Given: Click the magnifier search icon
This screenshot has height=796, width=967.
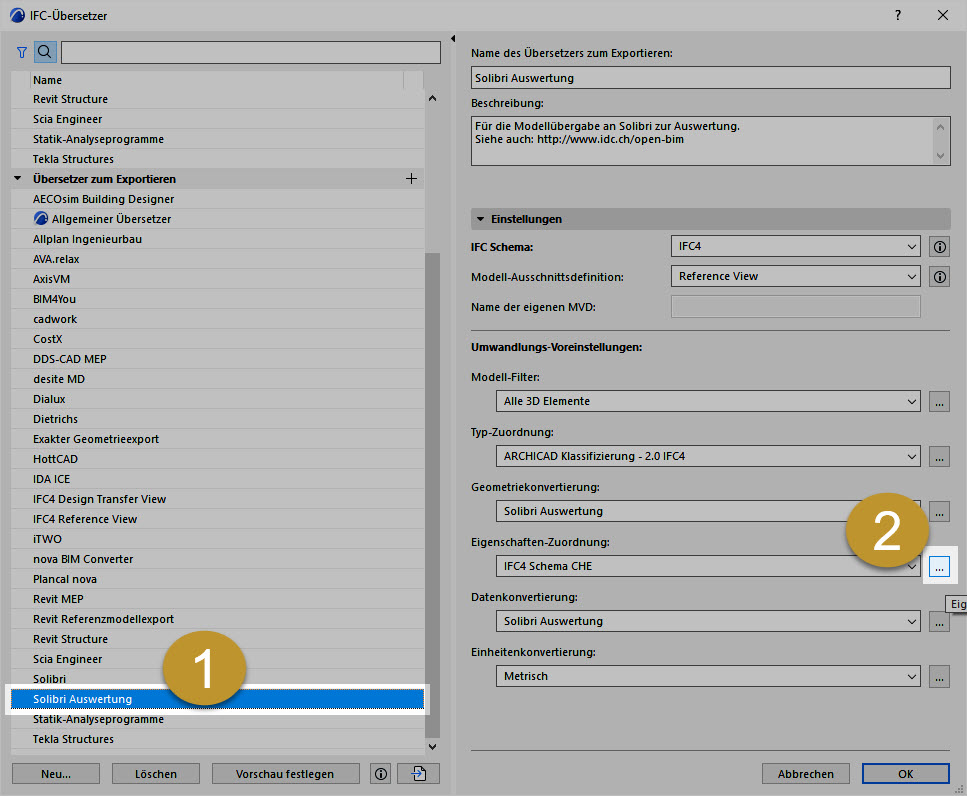Looking at the screenshot, I should (x=45, y=52).
